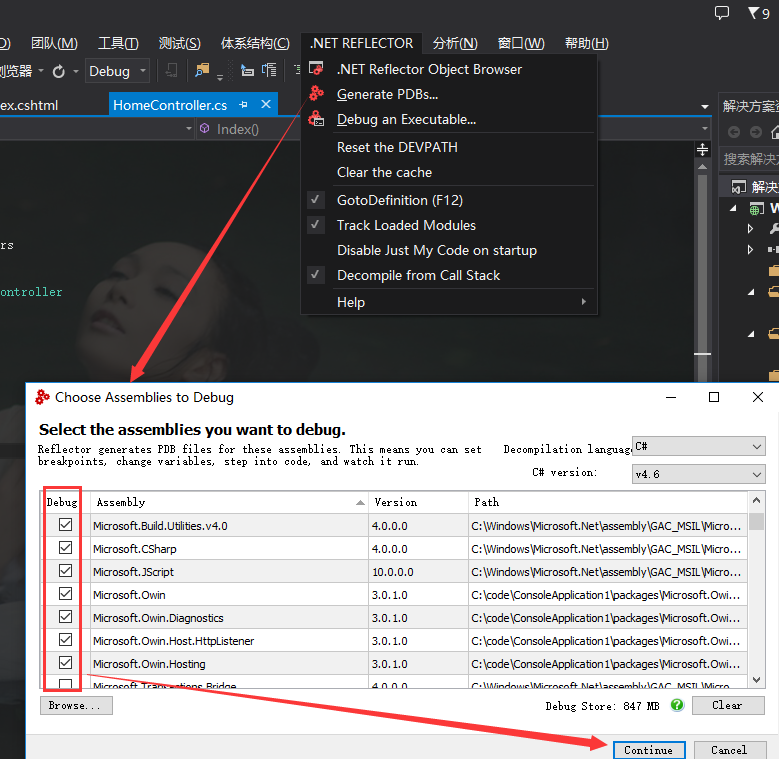
Task: Click Solution Explorer back arrow icon
Action: [x=734, y=132]
